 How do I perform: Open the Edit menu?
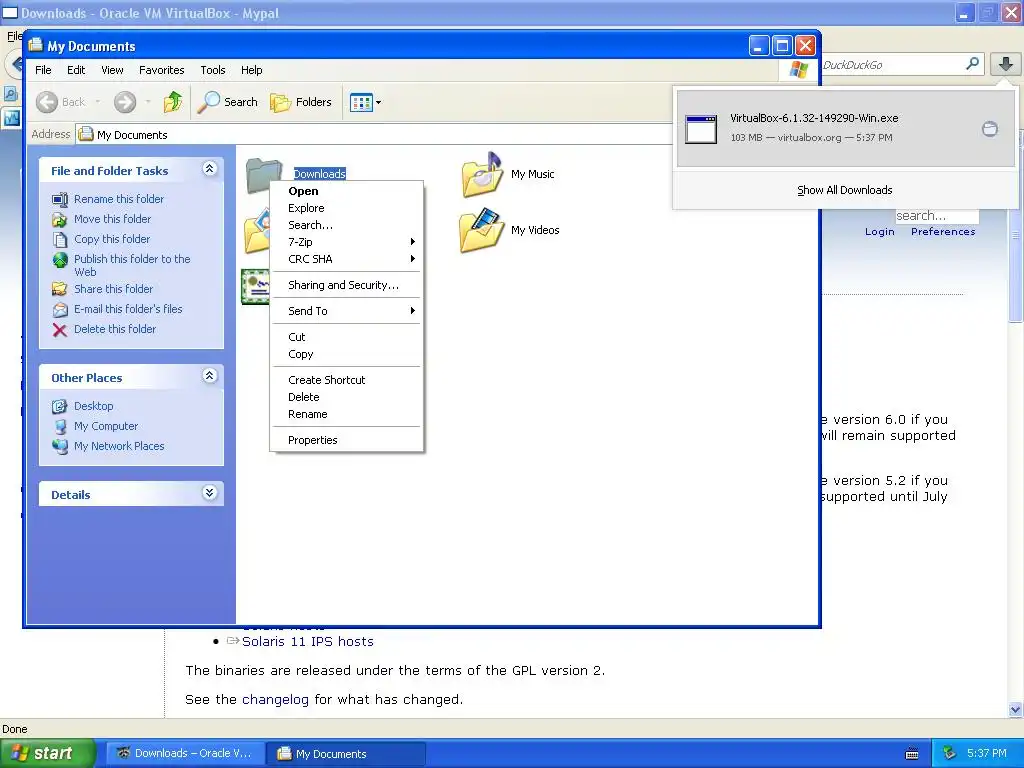point(76,70)
